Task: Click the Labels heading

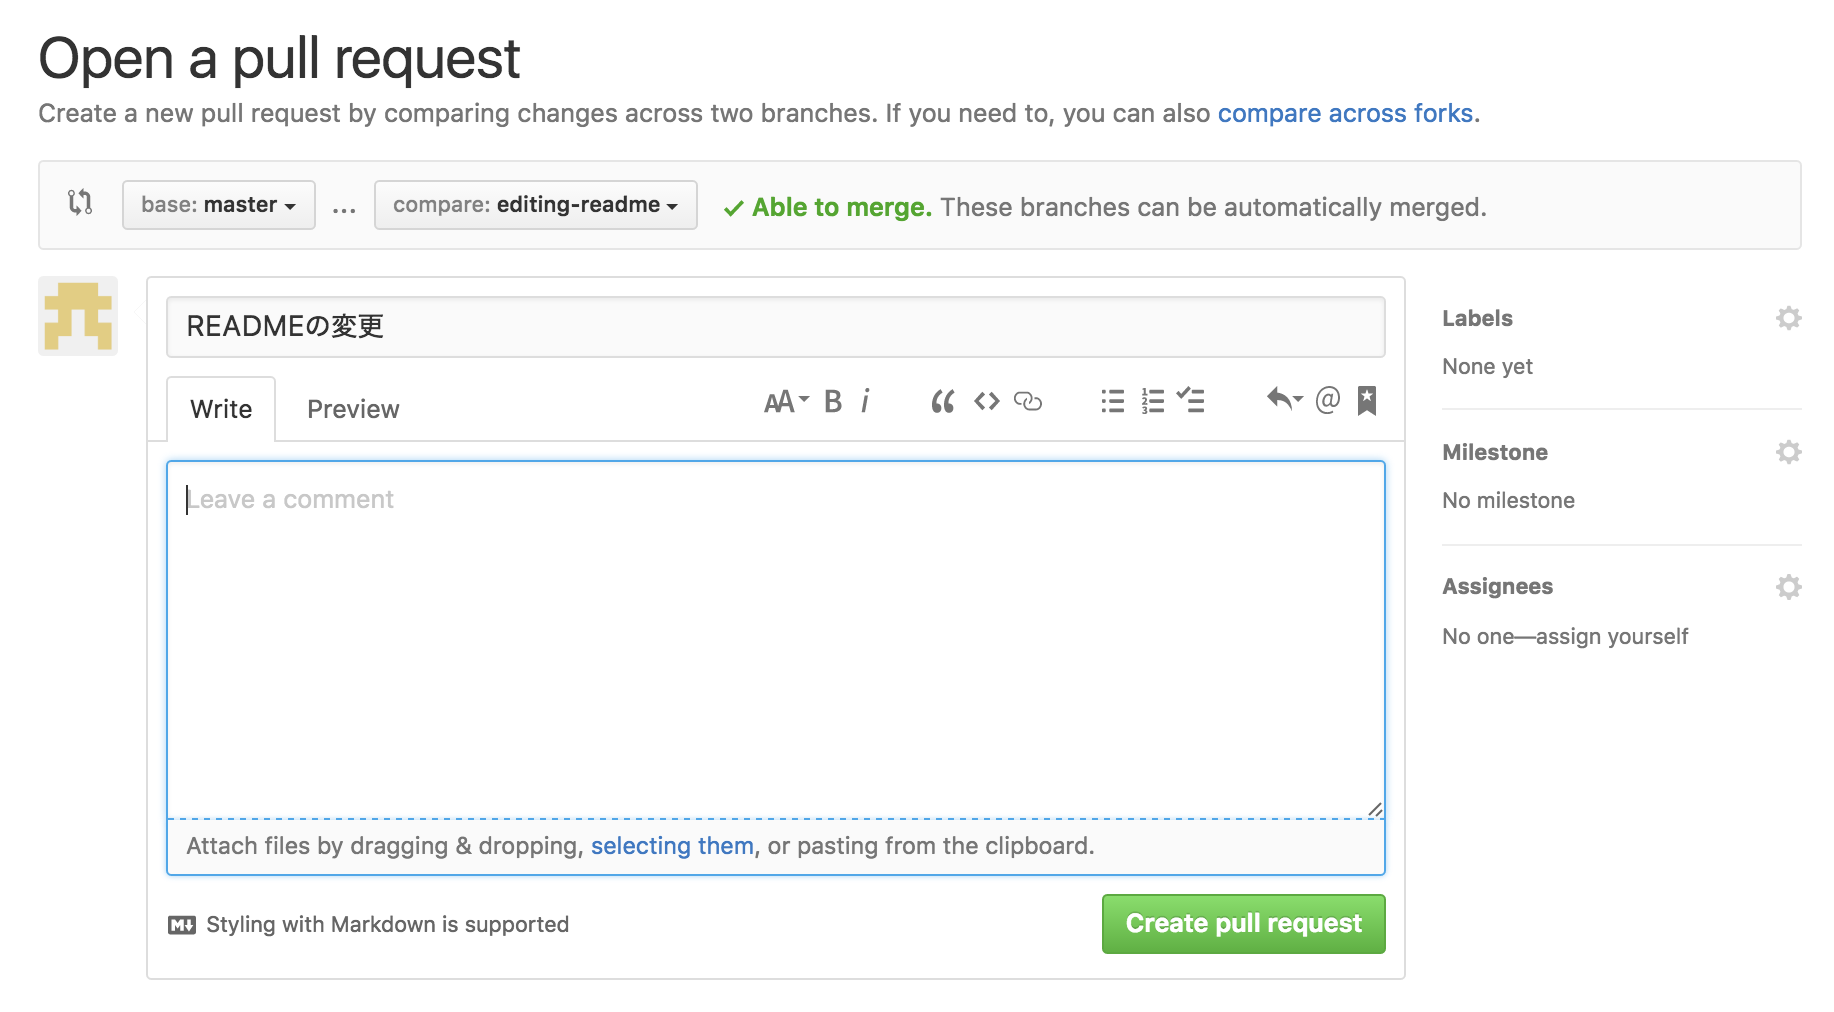Action: pyautogui.click(x=1477, y=318)
